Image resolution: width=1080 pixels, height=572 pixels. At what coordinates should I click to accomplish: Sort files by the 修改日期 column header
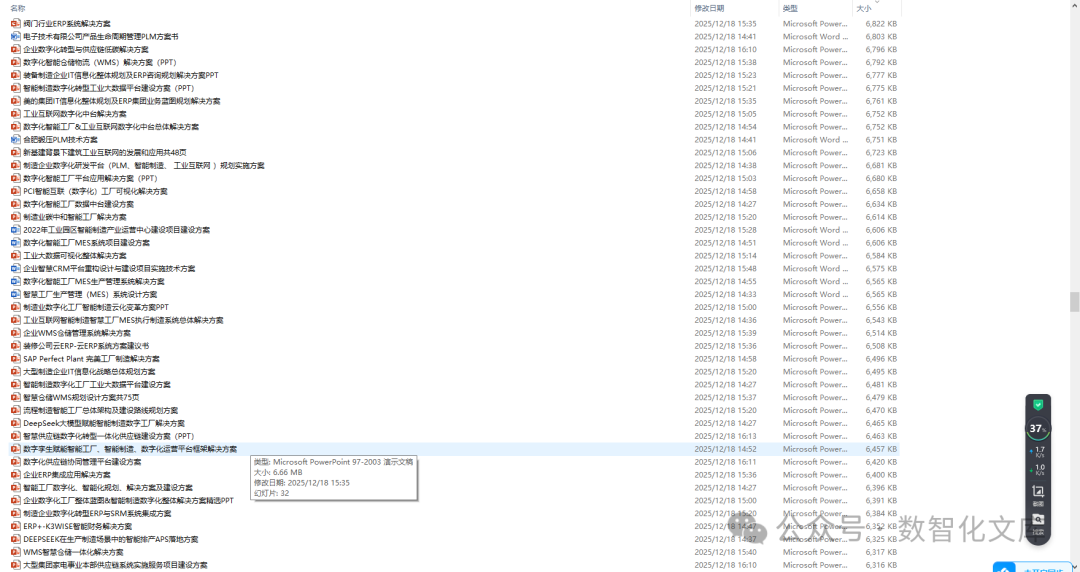(x=709, y=8)
